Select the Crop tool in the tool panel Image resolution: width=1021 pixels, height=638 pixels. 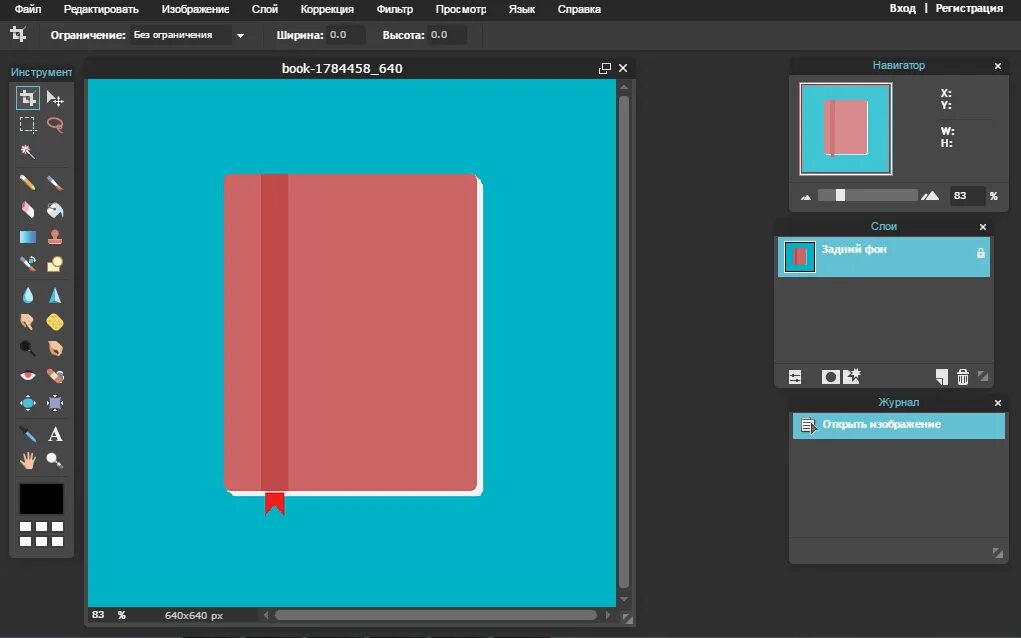27,98
